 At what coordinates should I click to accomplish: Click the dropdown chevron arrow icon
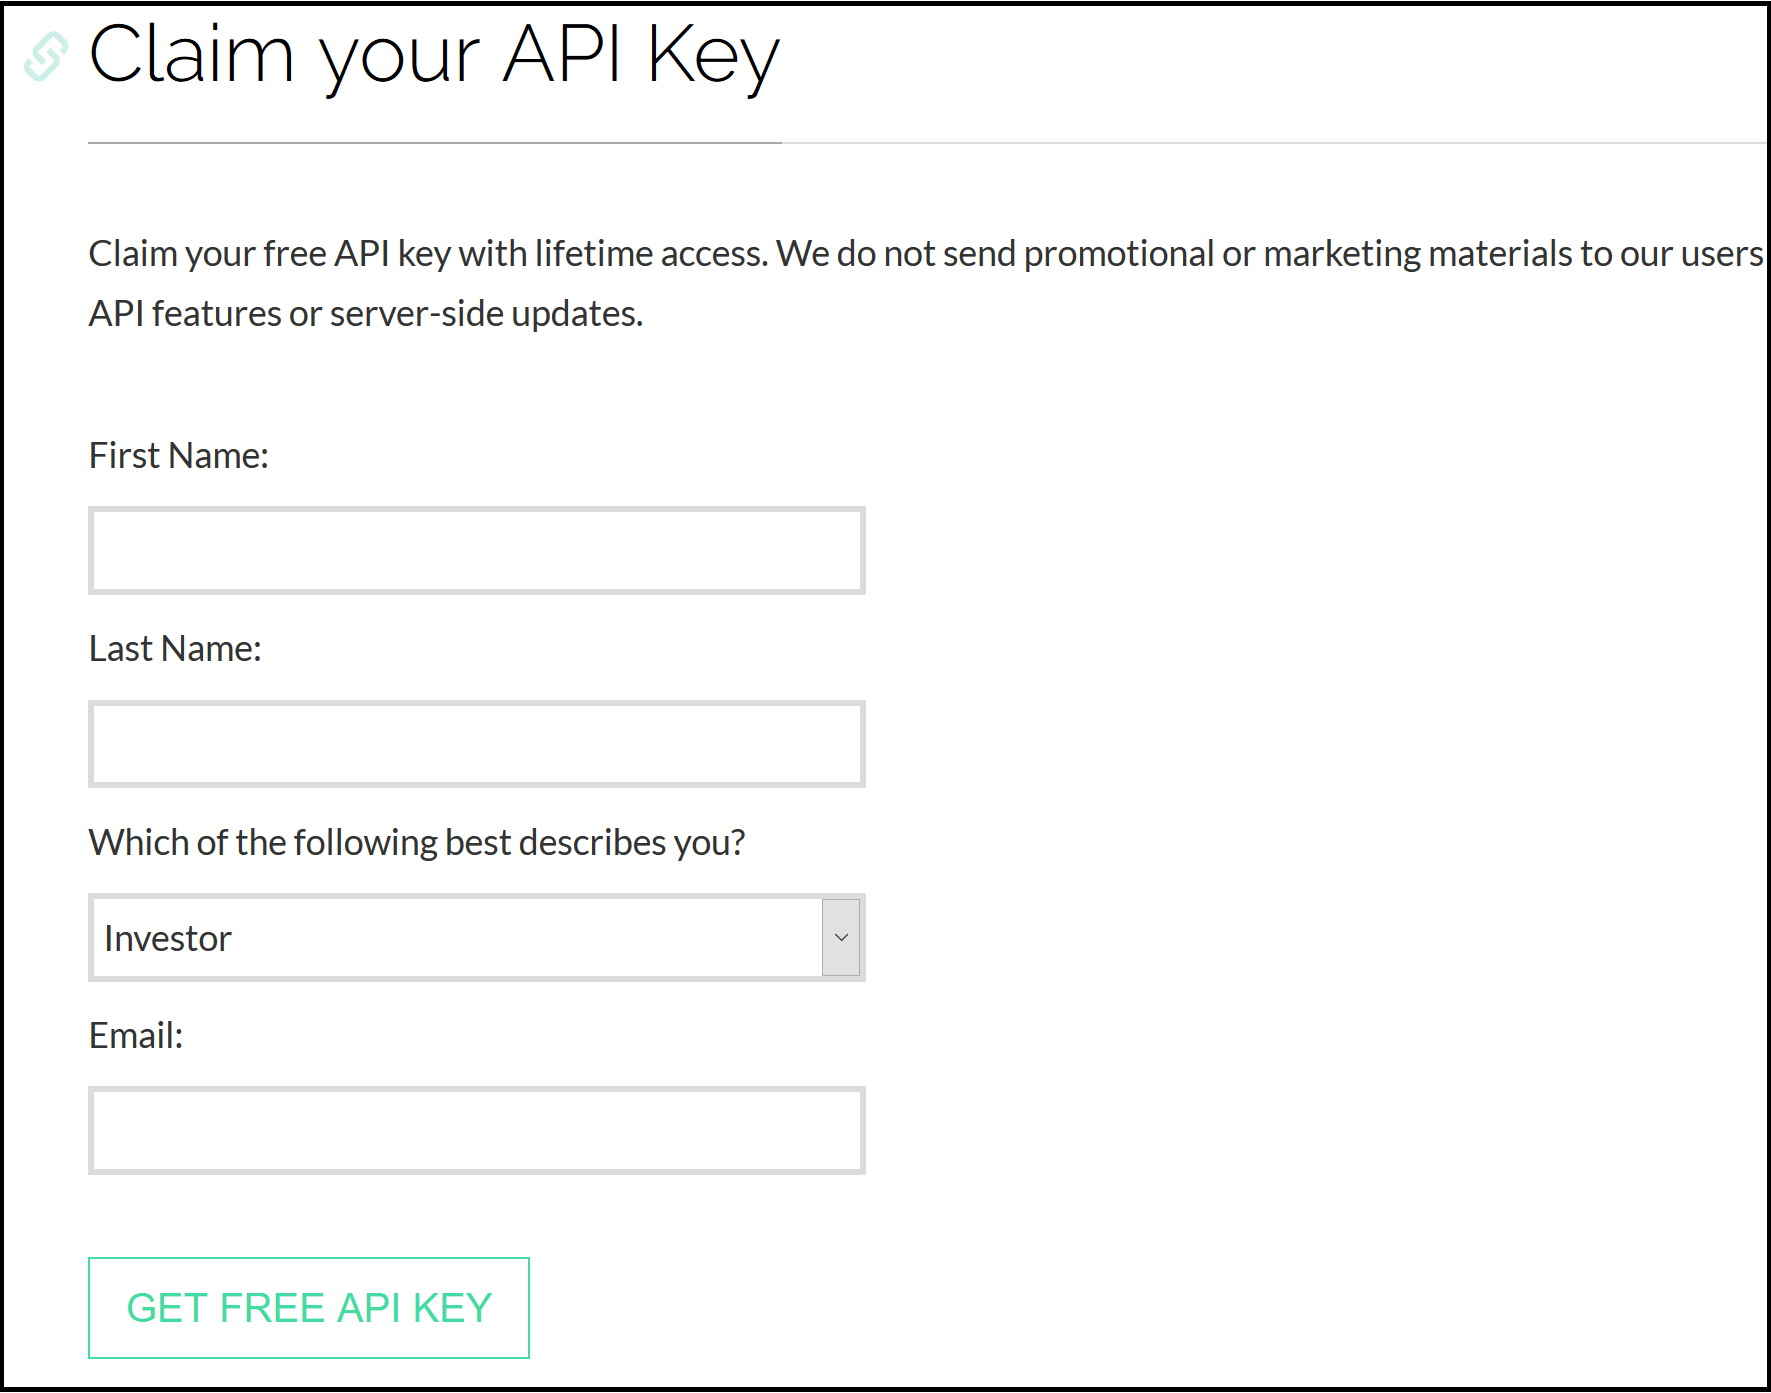(x=841, y=937)
